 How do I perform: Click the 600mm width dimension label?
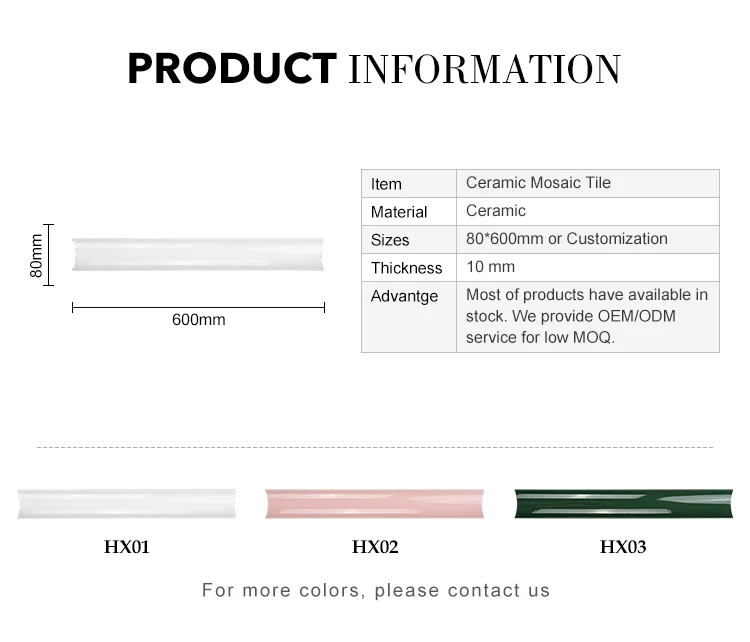click(199, 320)
